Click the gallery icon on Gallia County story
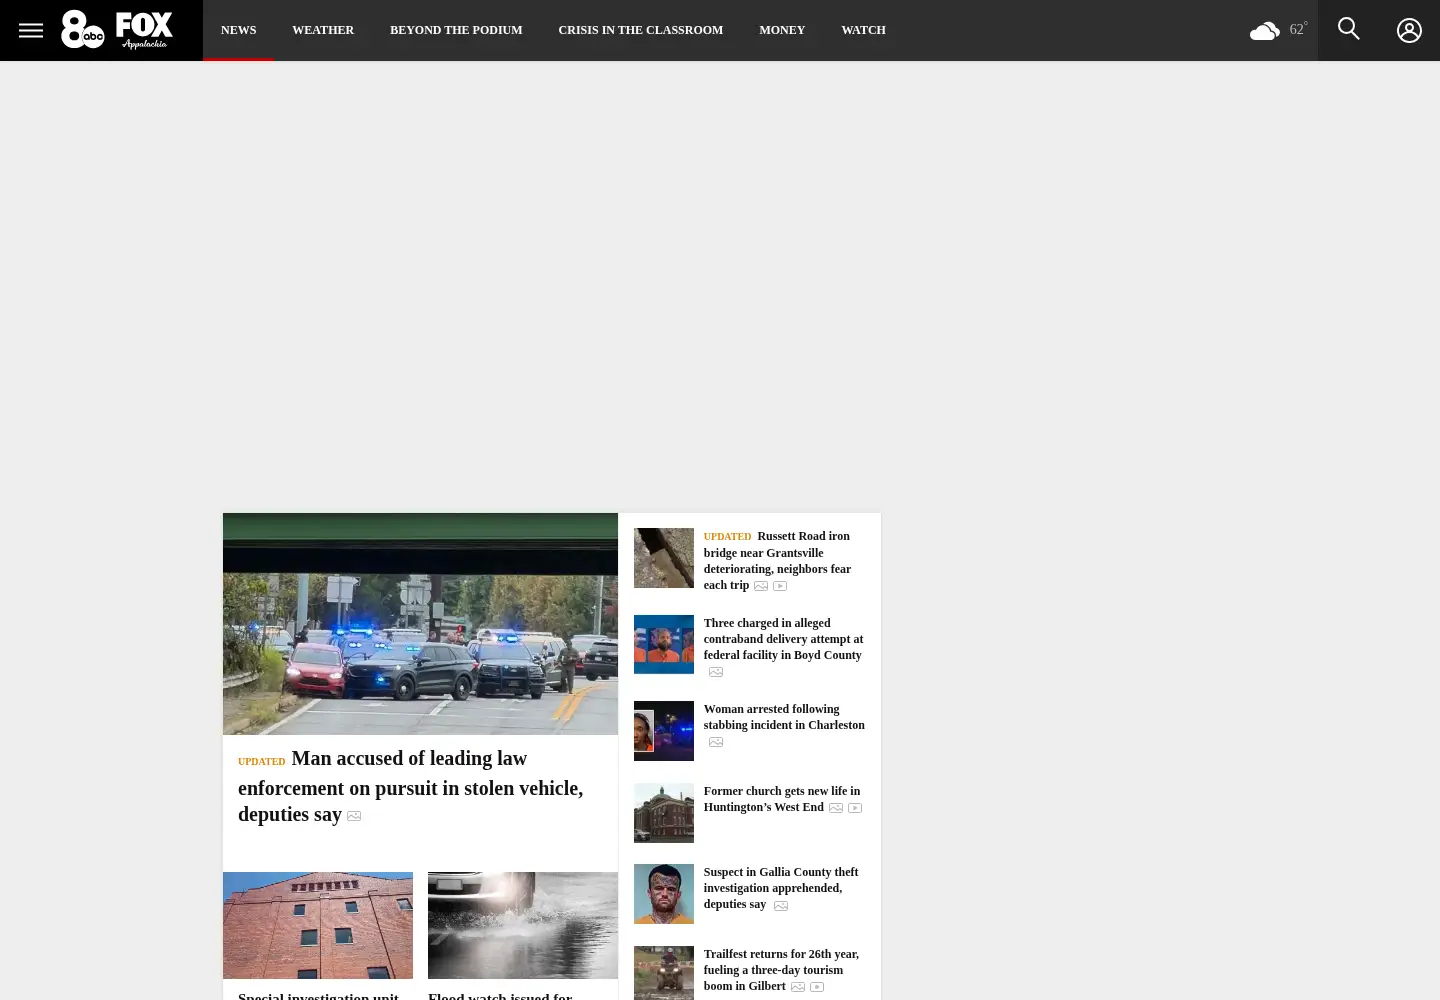 pyautogui.click(x=781, y=906)
